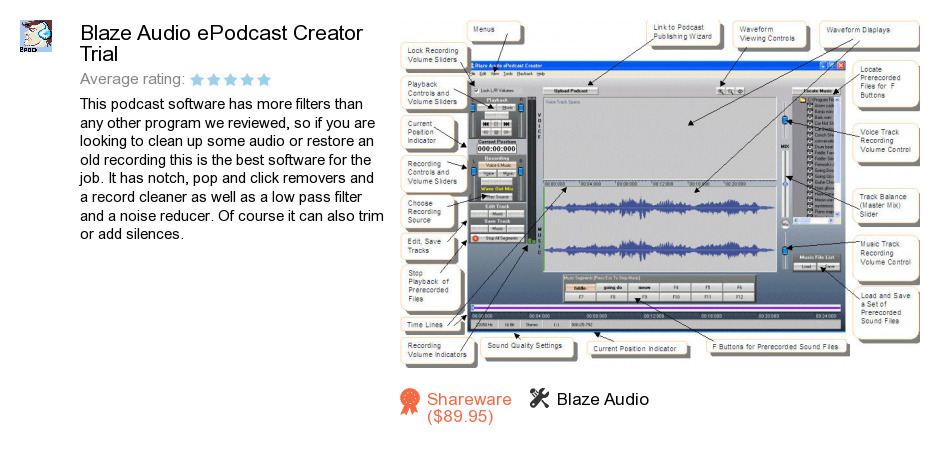Click Save under Music File List

point(828,266)
